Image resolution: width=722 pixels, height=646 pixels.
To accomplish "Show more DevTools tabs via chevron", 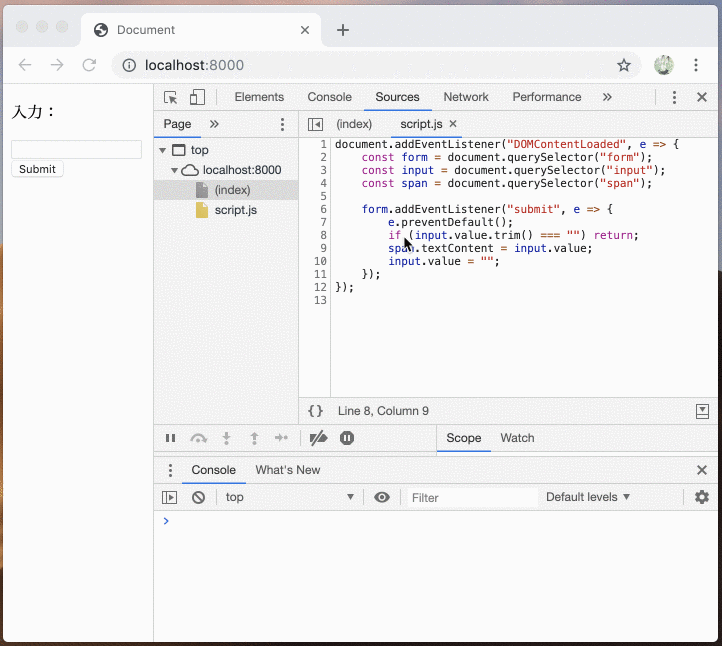I will tap(607, 97).
